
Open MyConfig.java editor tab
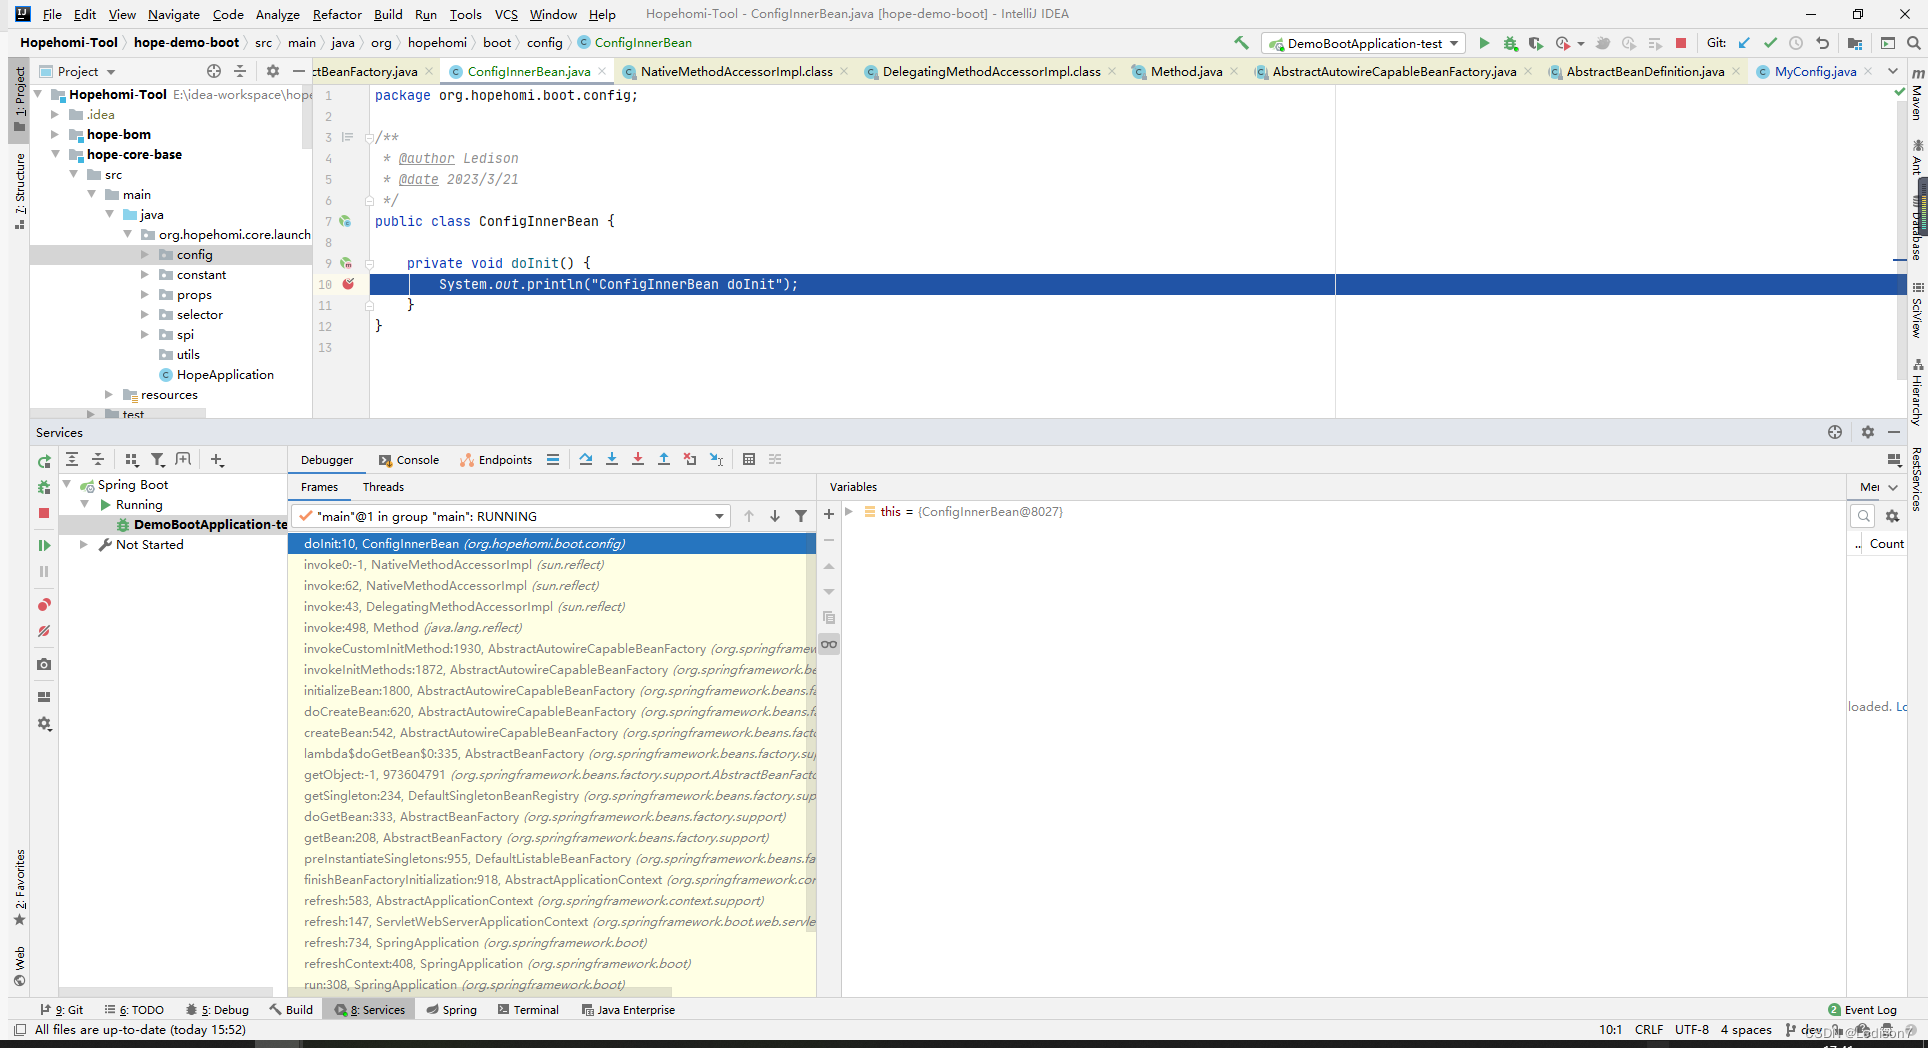coord(1815,71)
